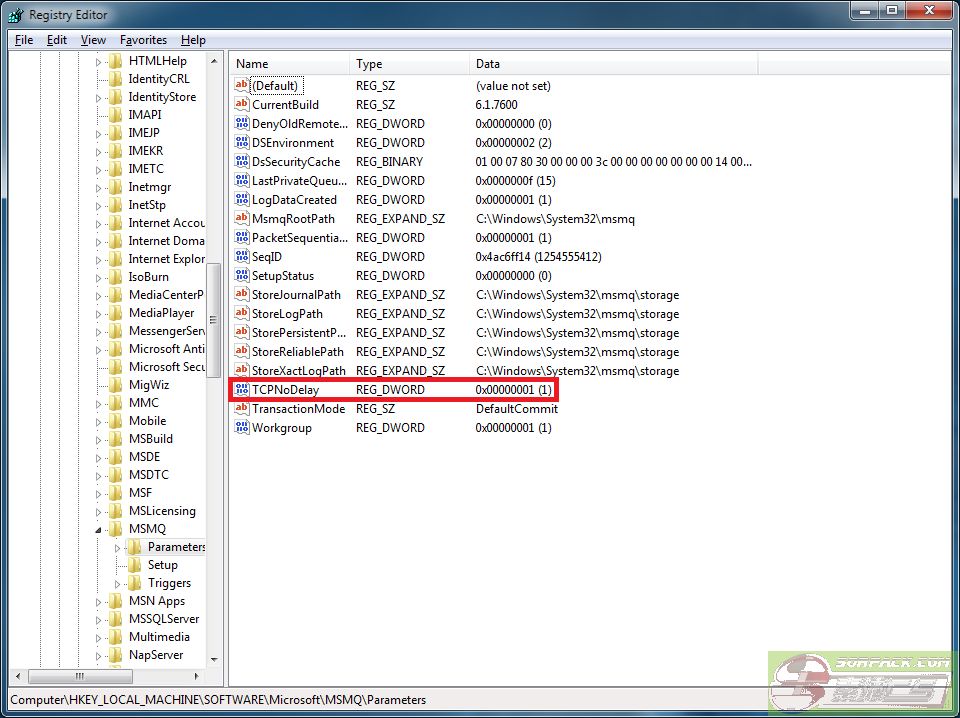960x718 pixels.
Task: Expand the Triggers subkey arrow
Action: [x=118, y=584]
